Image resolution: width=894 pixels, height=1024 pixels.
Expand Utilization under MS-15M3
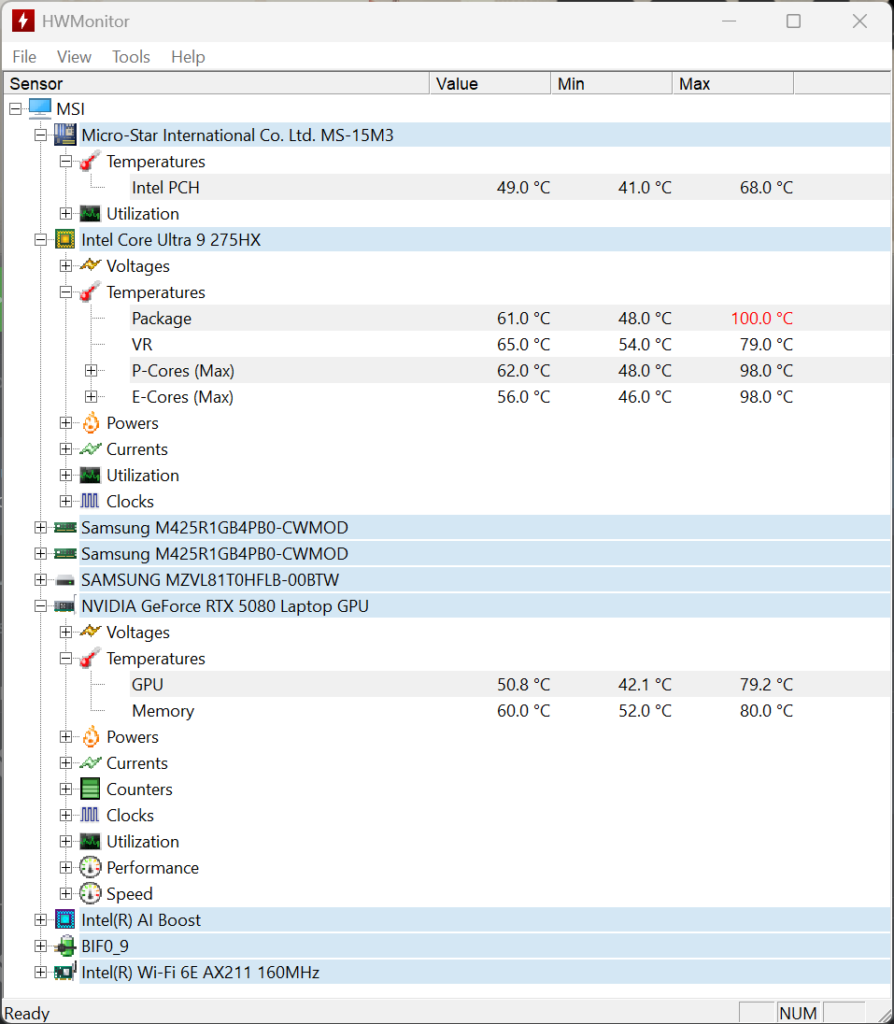click(66, 214)
